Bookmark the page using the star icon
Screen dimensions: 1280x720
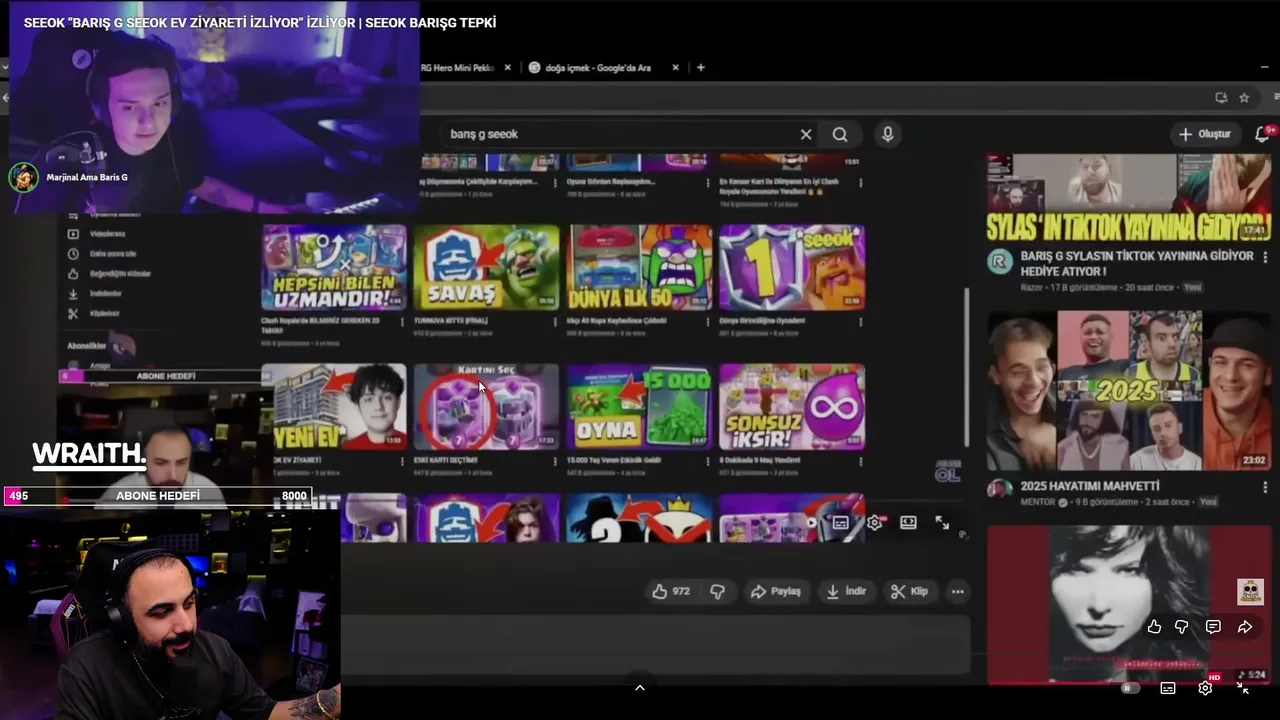coord(1244,97)
